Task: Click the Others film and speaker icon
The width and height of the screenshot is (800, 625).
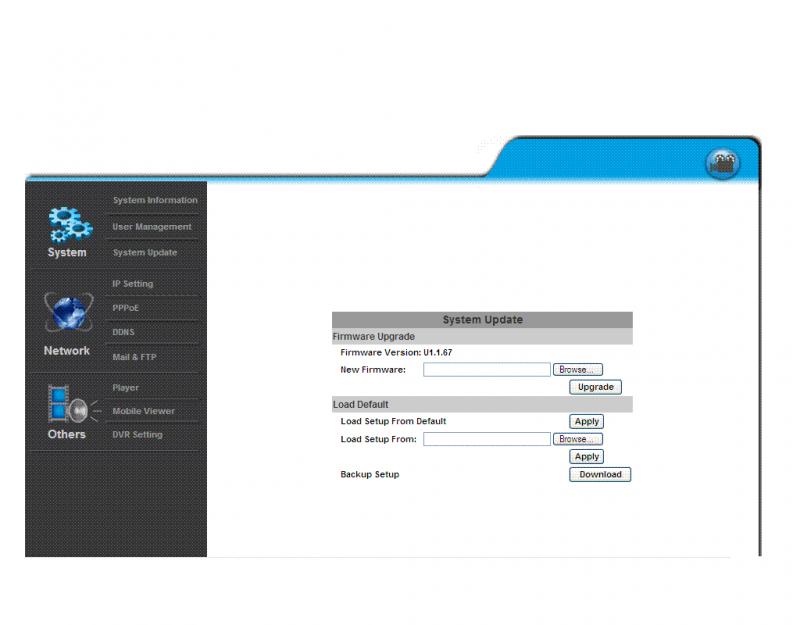Action: (x=70, y=404)
